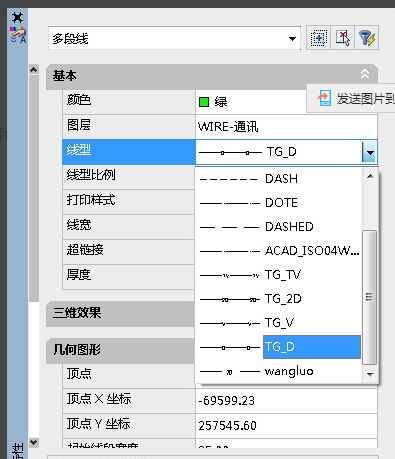The image size is (395, 459).
Task: Select the 顶点 property row
Action: pos(128,375)
